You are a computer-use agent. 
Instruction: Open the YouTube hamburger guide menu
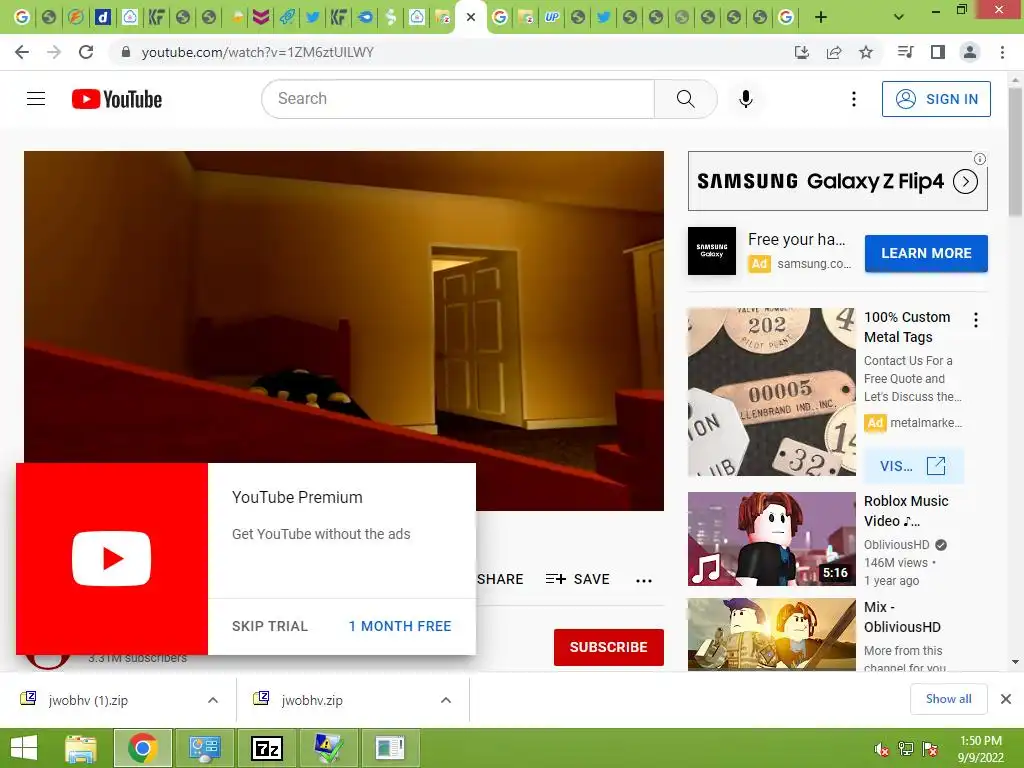point(36,99)
